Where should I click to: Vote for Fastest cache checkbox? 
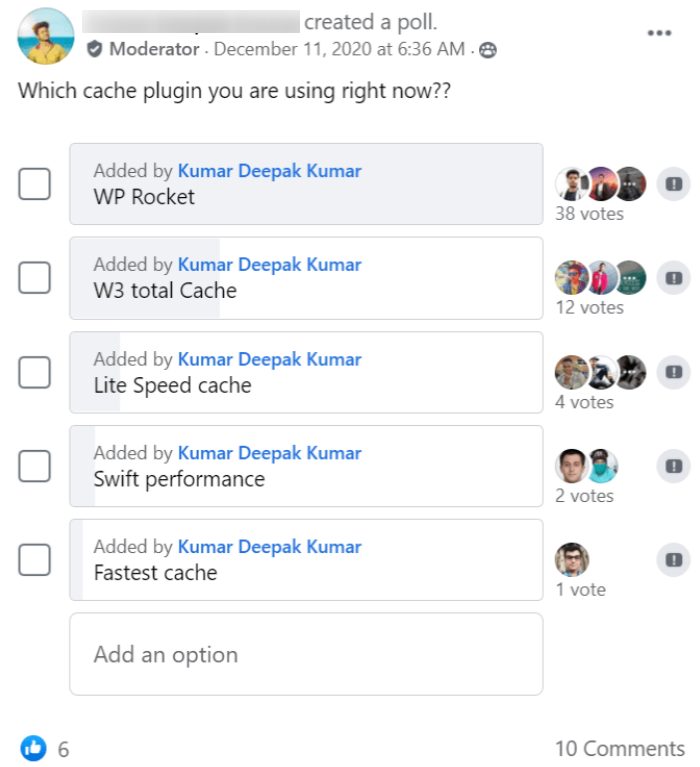(x=35, y=560)
